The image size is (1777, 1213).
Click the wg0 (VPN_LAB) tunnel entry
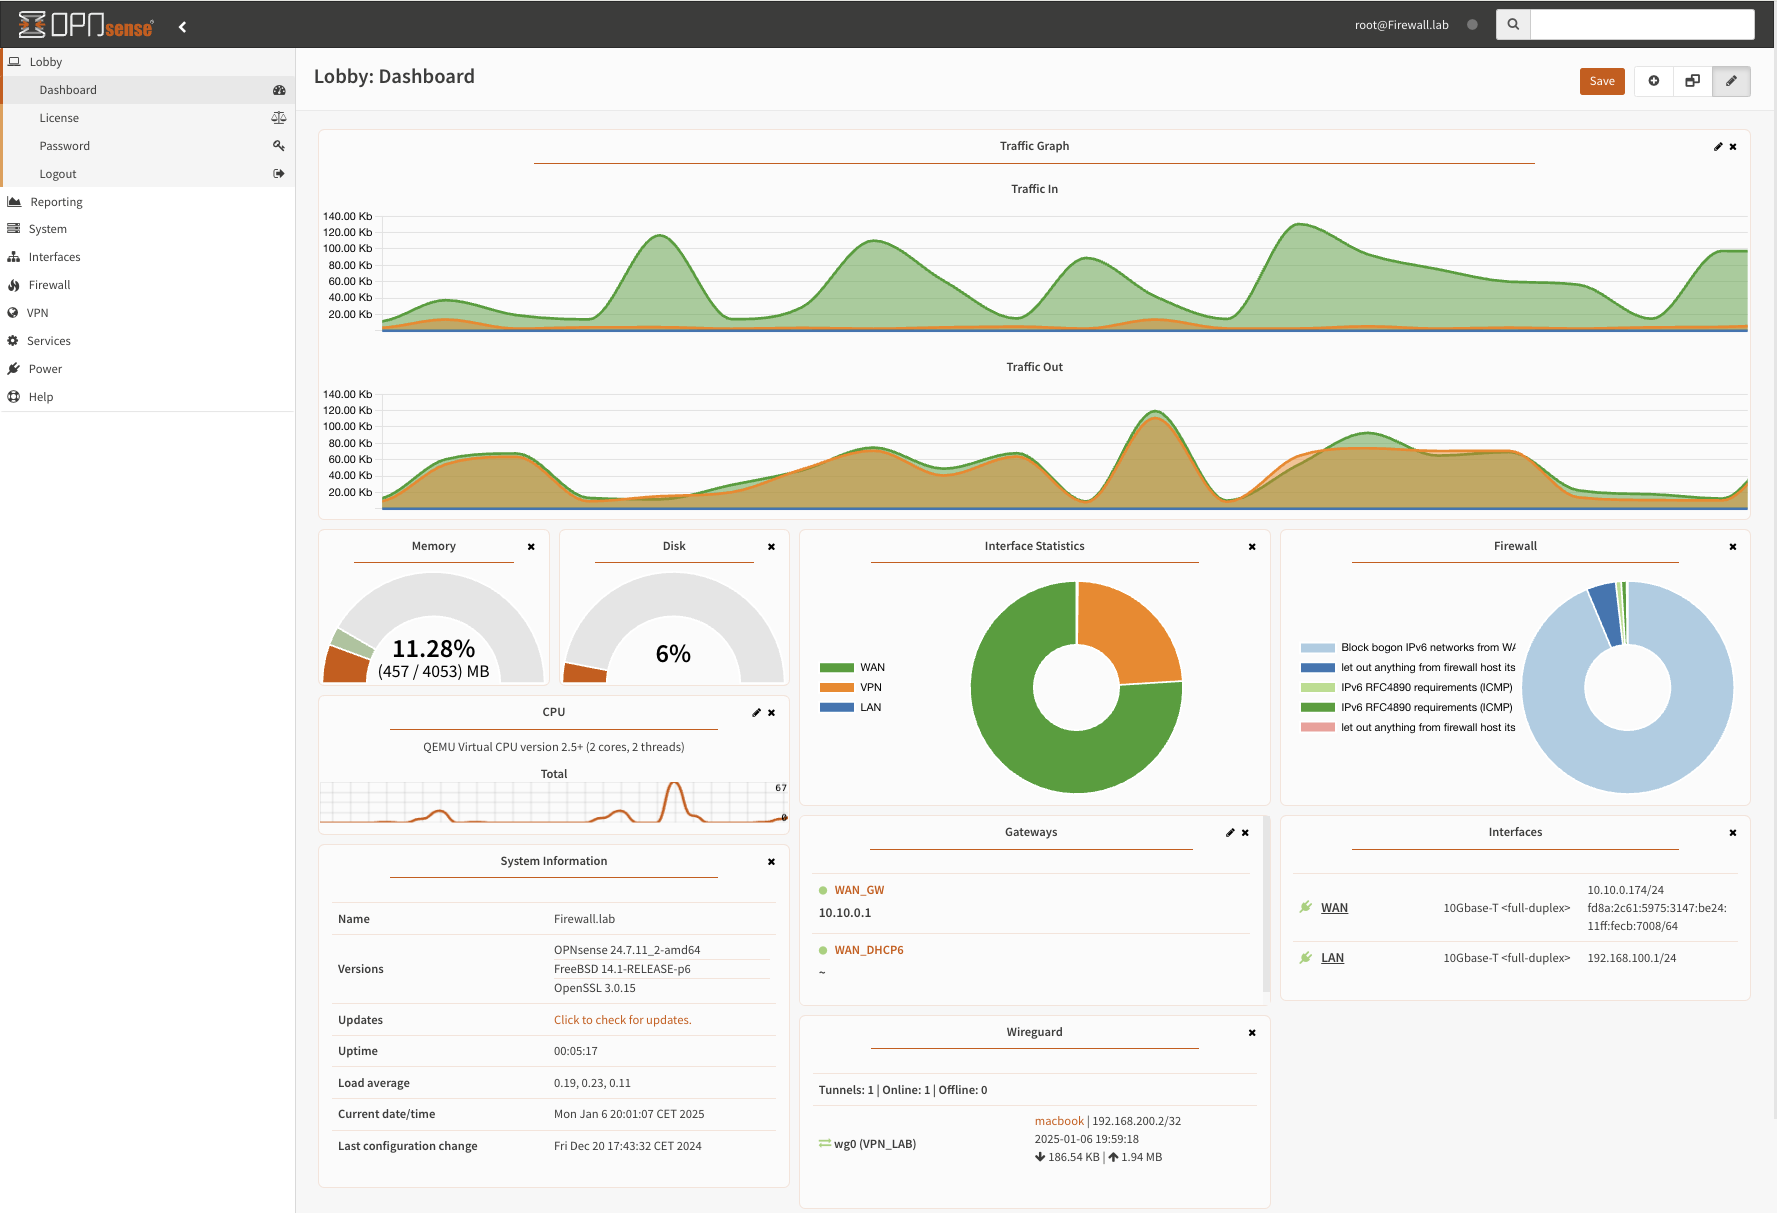pyautogui.click(x=874, y=1144)
